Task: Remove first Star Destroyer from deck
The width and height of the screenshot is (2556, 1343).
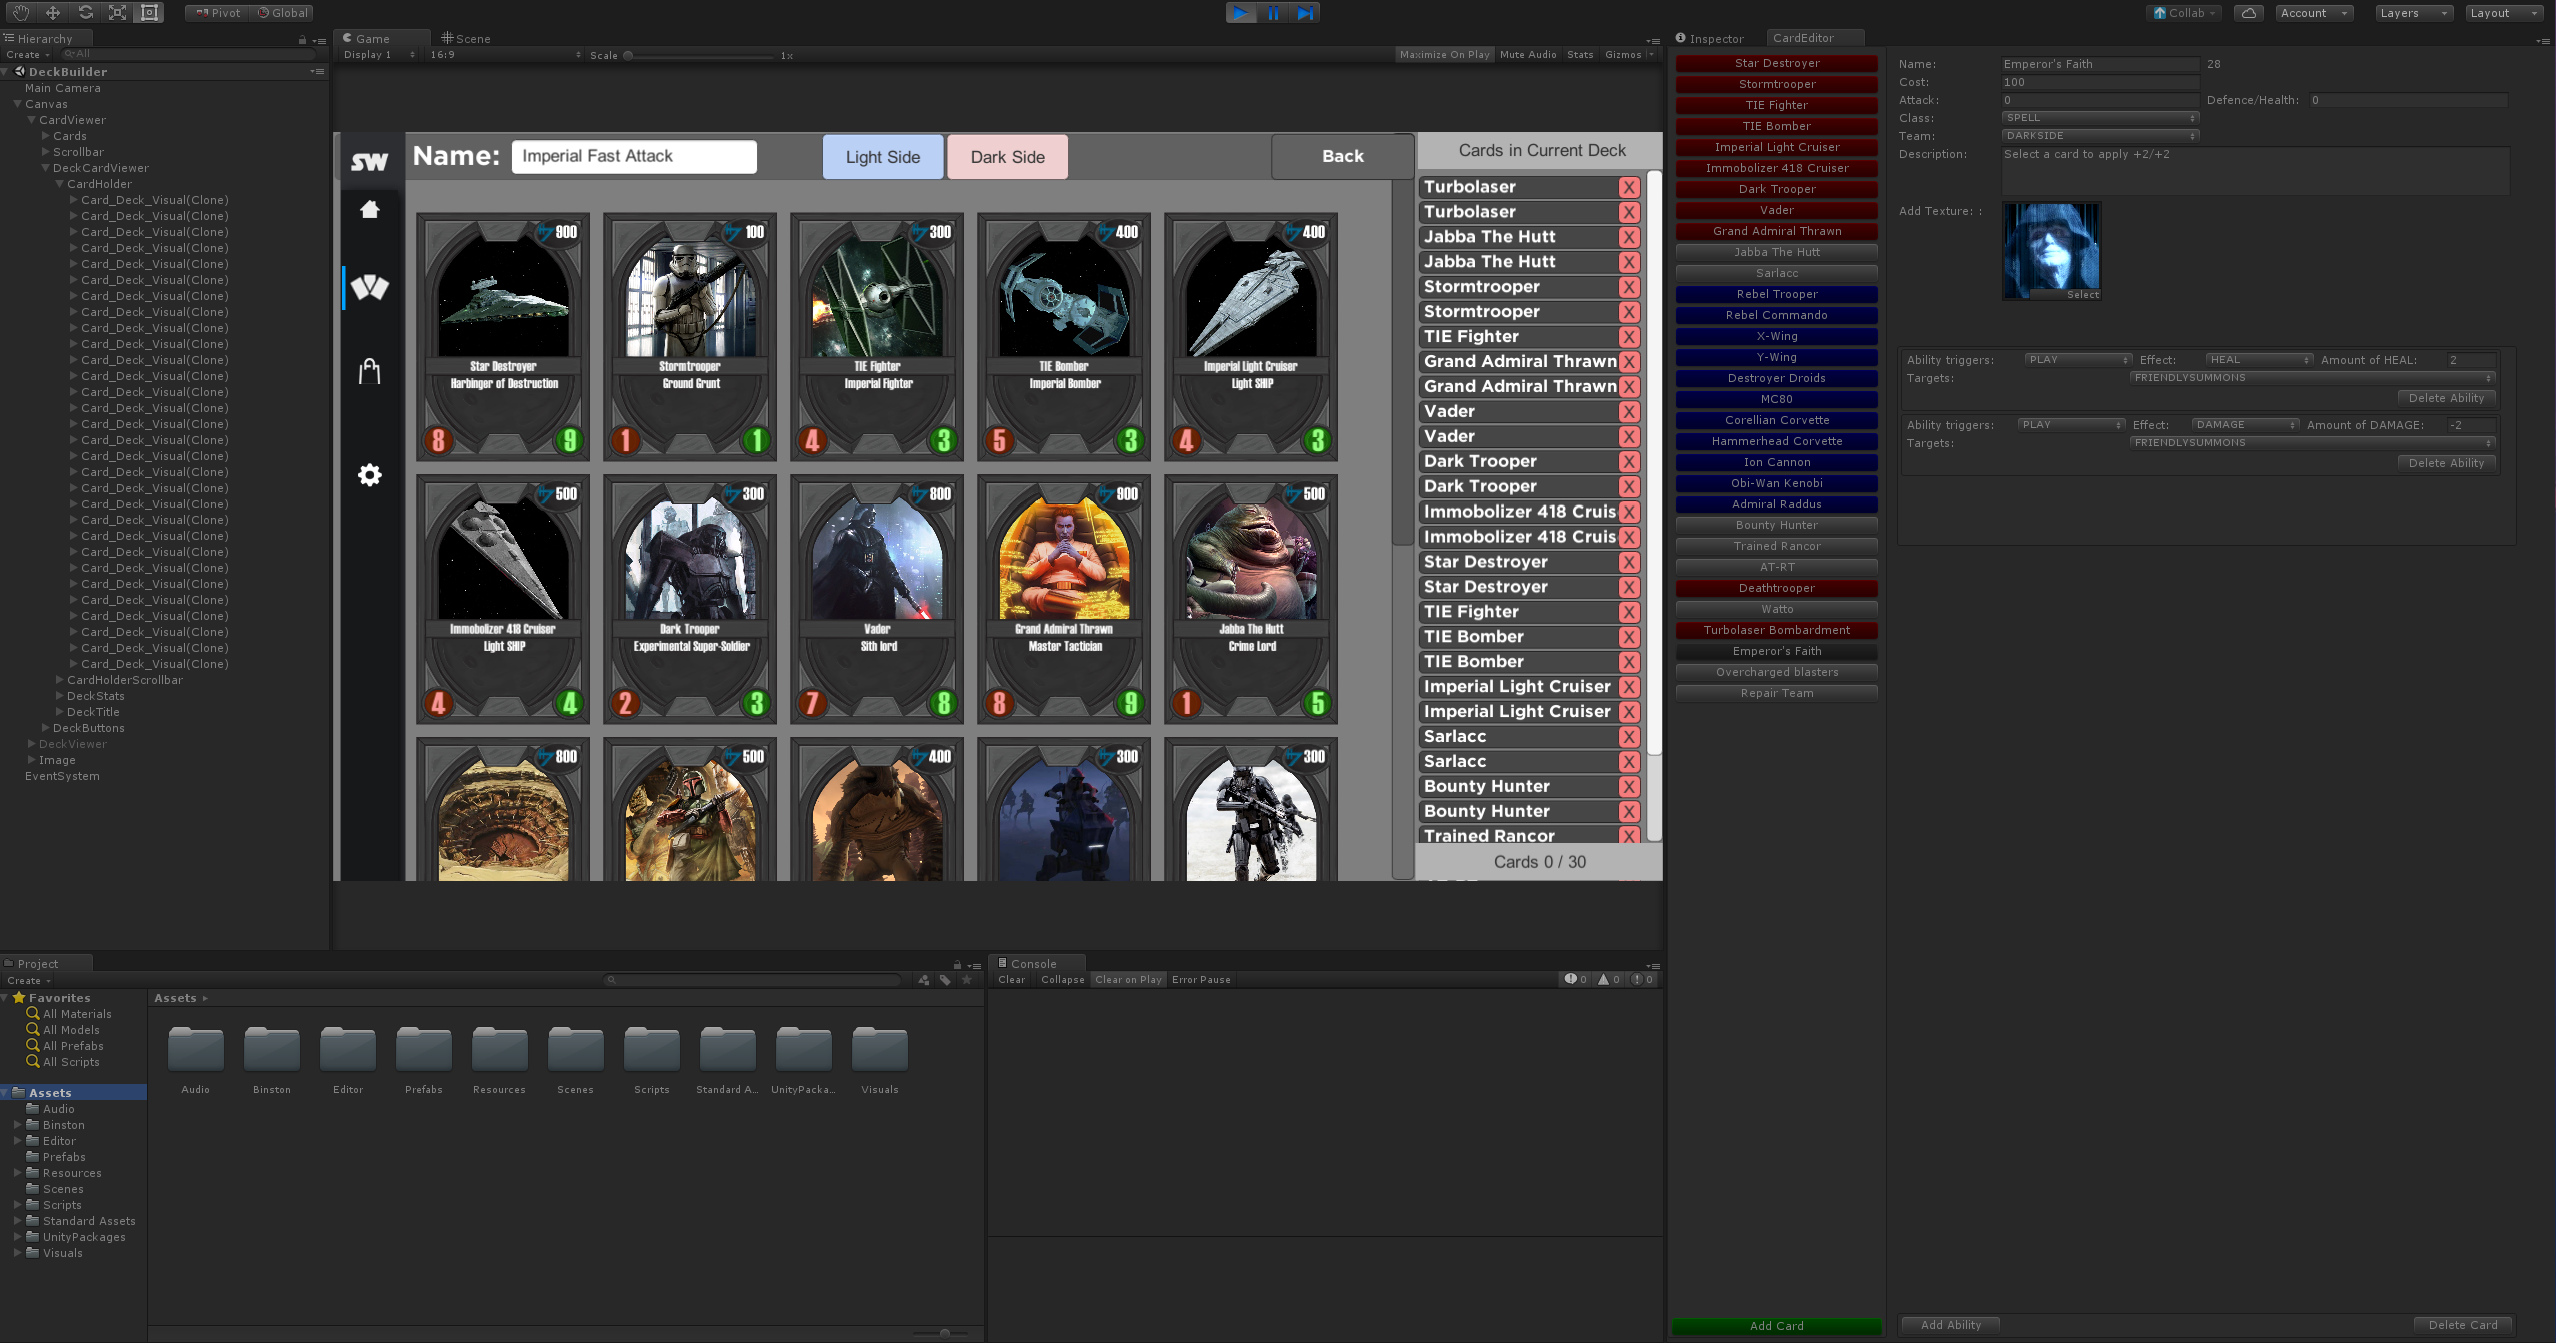Action: pos(1629,562)
